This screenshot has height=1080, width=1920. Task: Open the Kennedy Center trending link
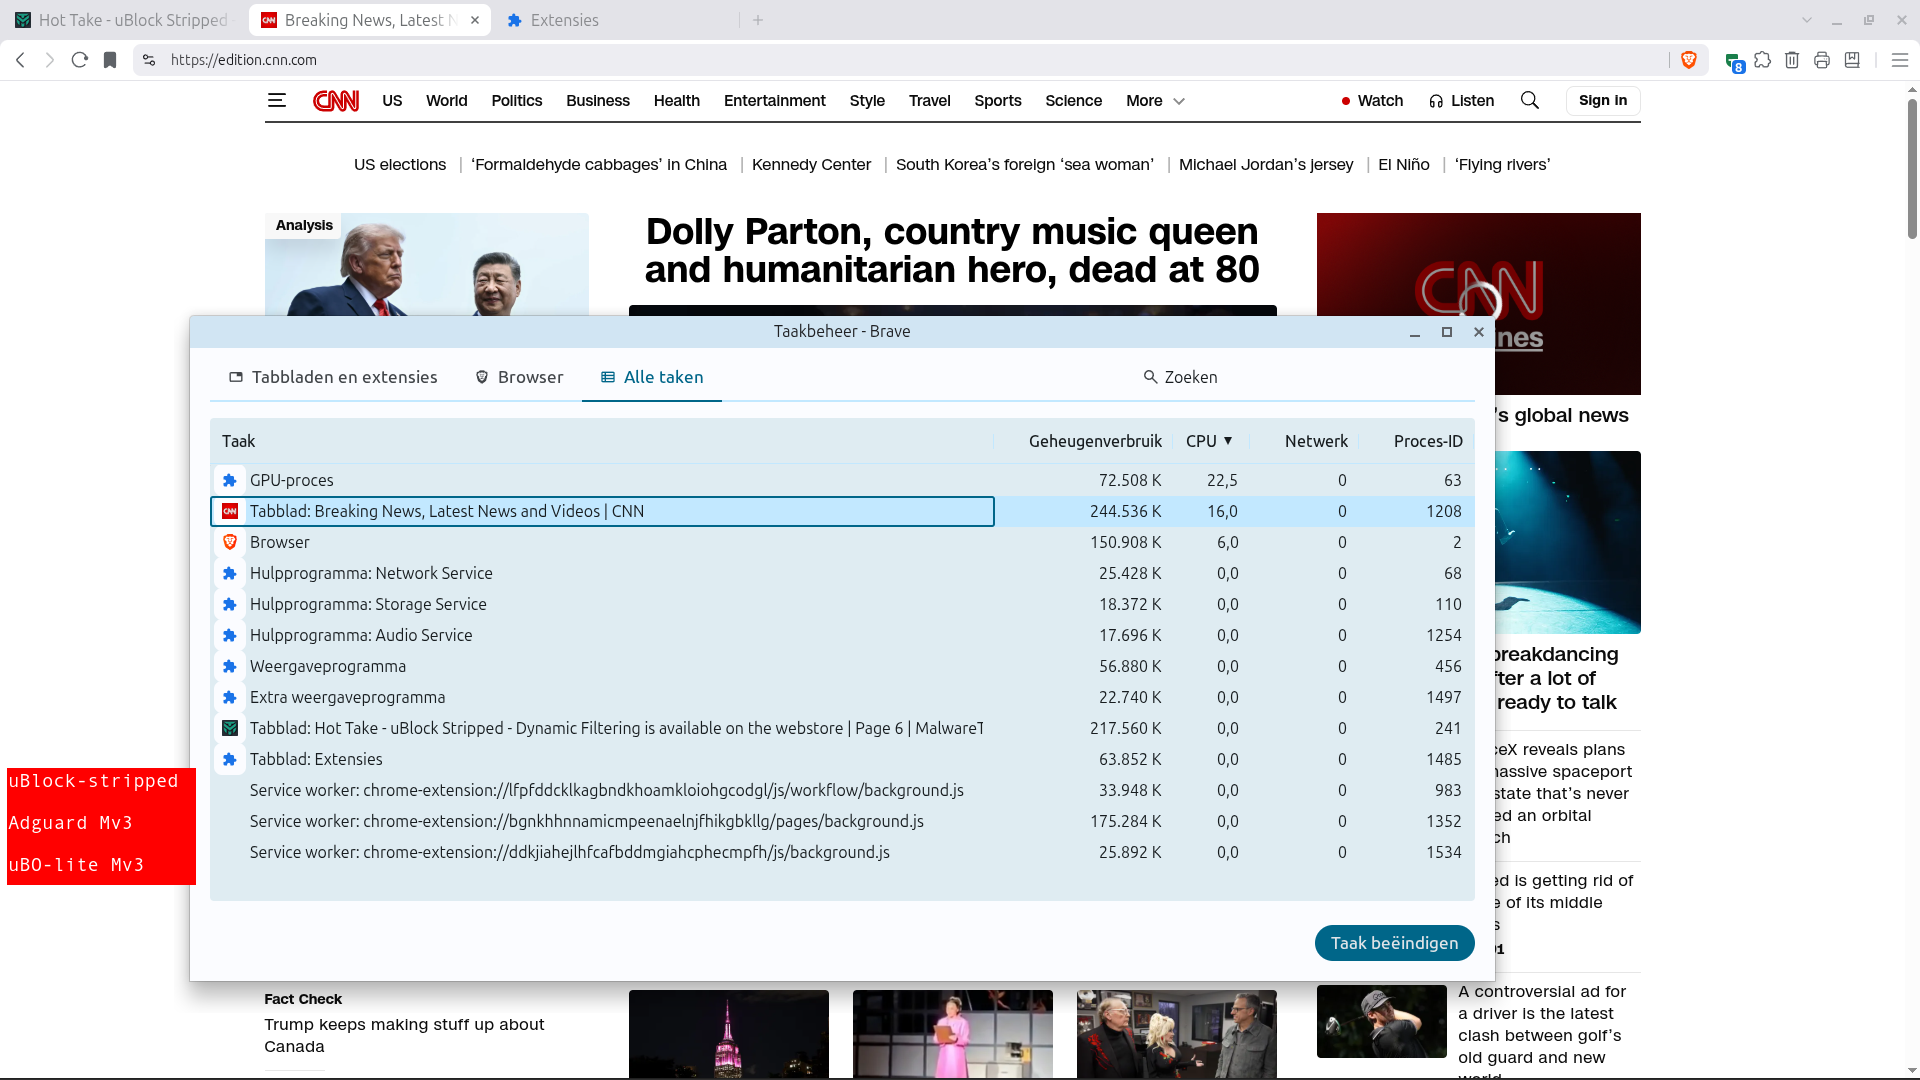coord(811,165)
